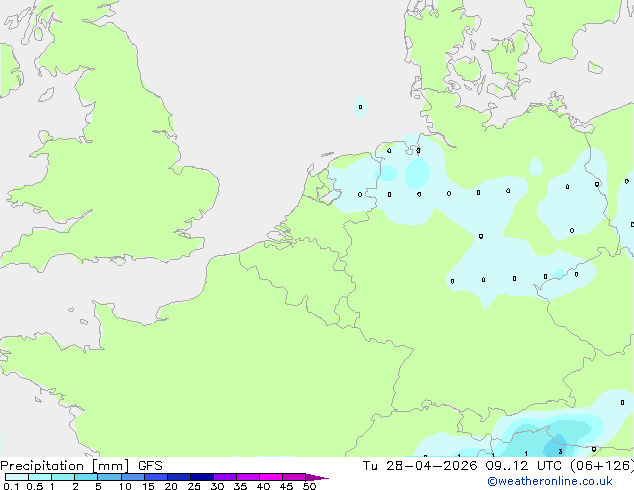The image size is (634, 490).
Task: Click the '[mm]' unit label
Action: pyautogui.click(x=110, y=466)
